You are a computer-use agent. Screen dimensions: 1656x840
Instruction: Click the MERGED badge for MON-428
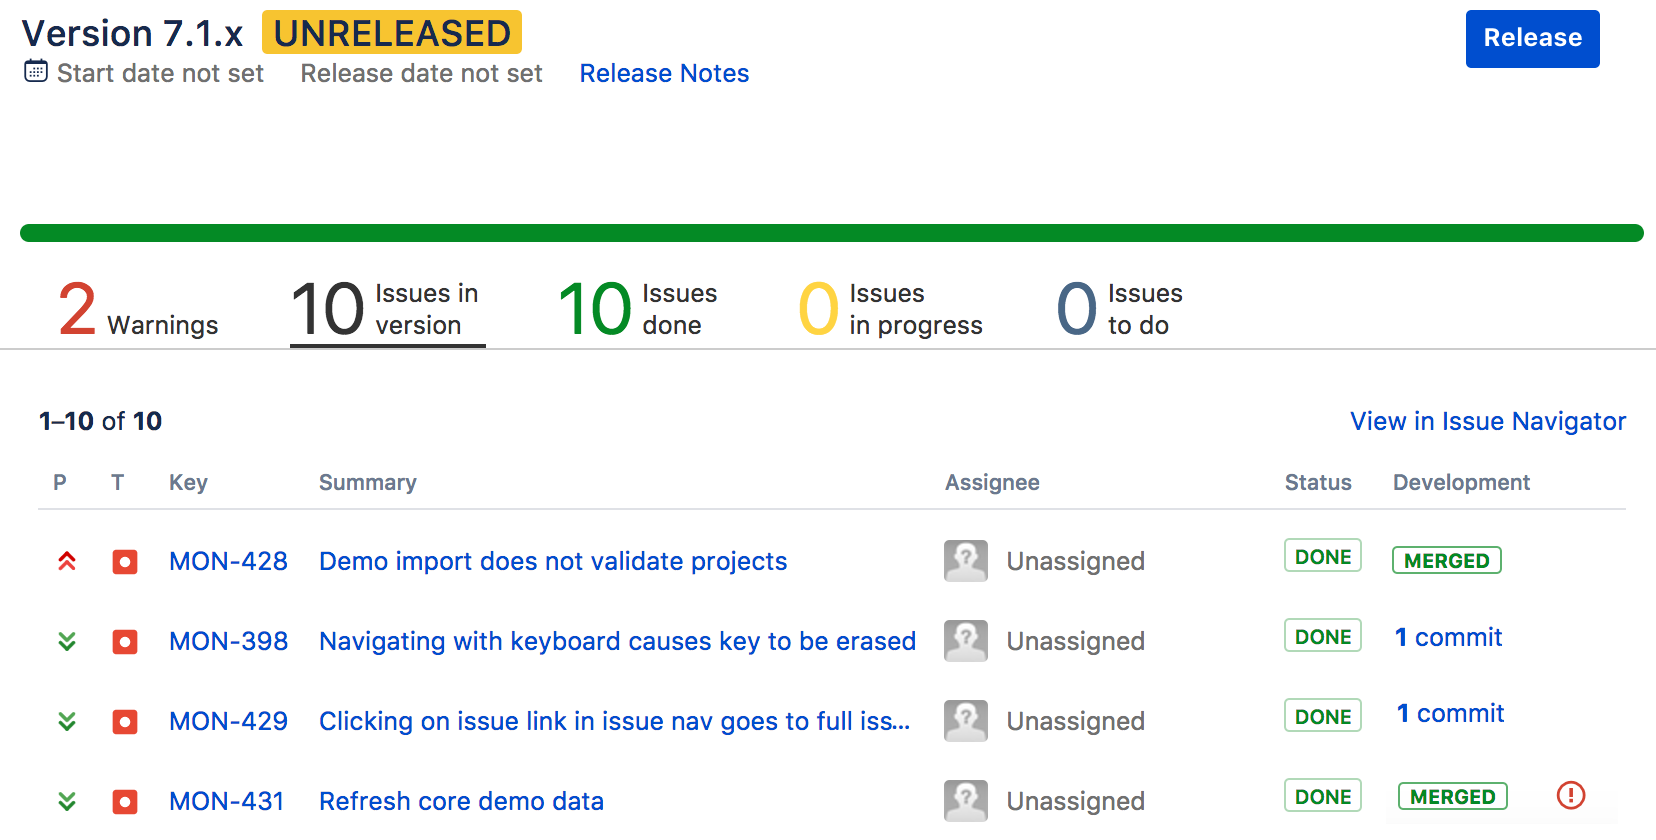(x=1447, y=560)
